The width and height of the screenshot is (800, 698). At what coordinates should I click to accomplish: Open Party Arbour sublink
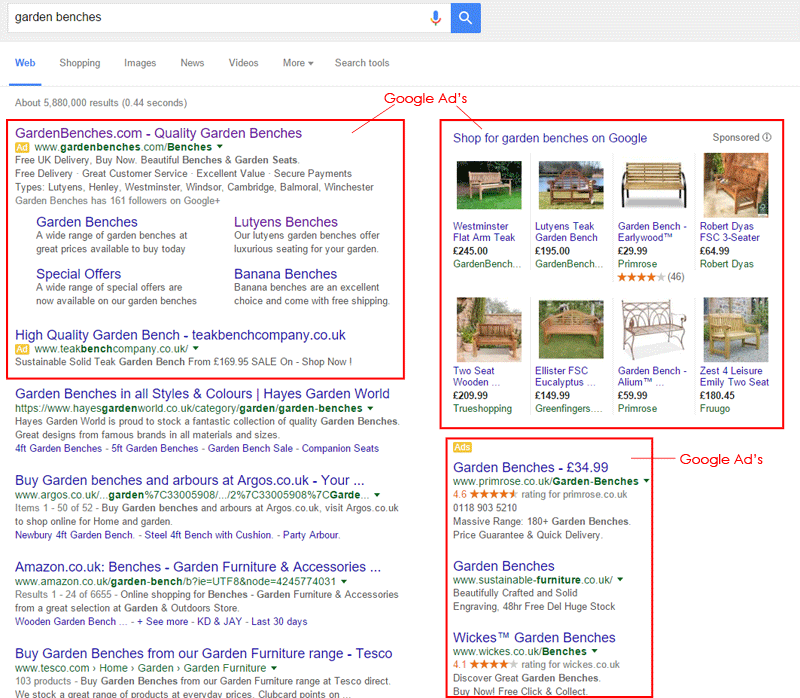(x=311, y=535)
